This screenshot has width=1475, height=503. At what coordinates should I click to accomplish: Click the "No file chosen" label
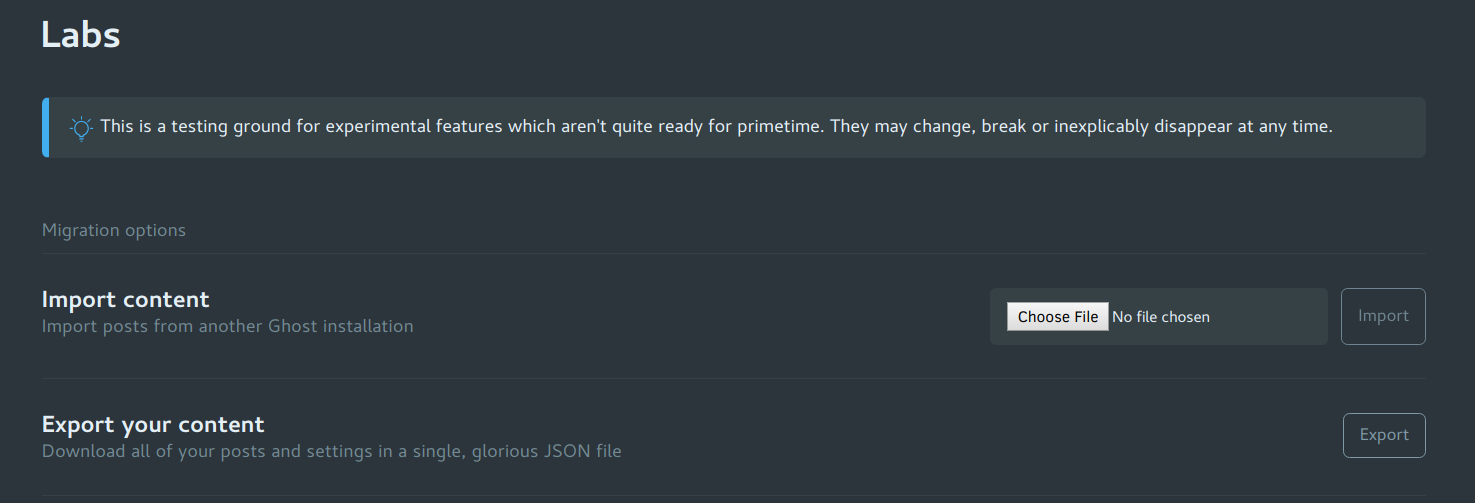(x=1161, y=317)
